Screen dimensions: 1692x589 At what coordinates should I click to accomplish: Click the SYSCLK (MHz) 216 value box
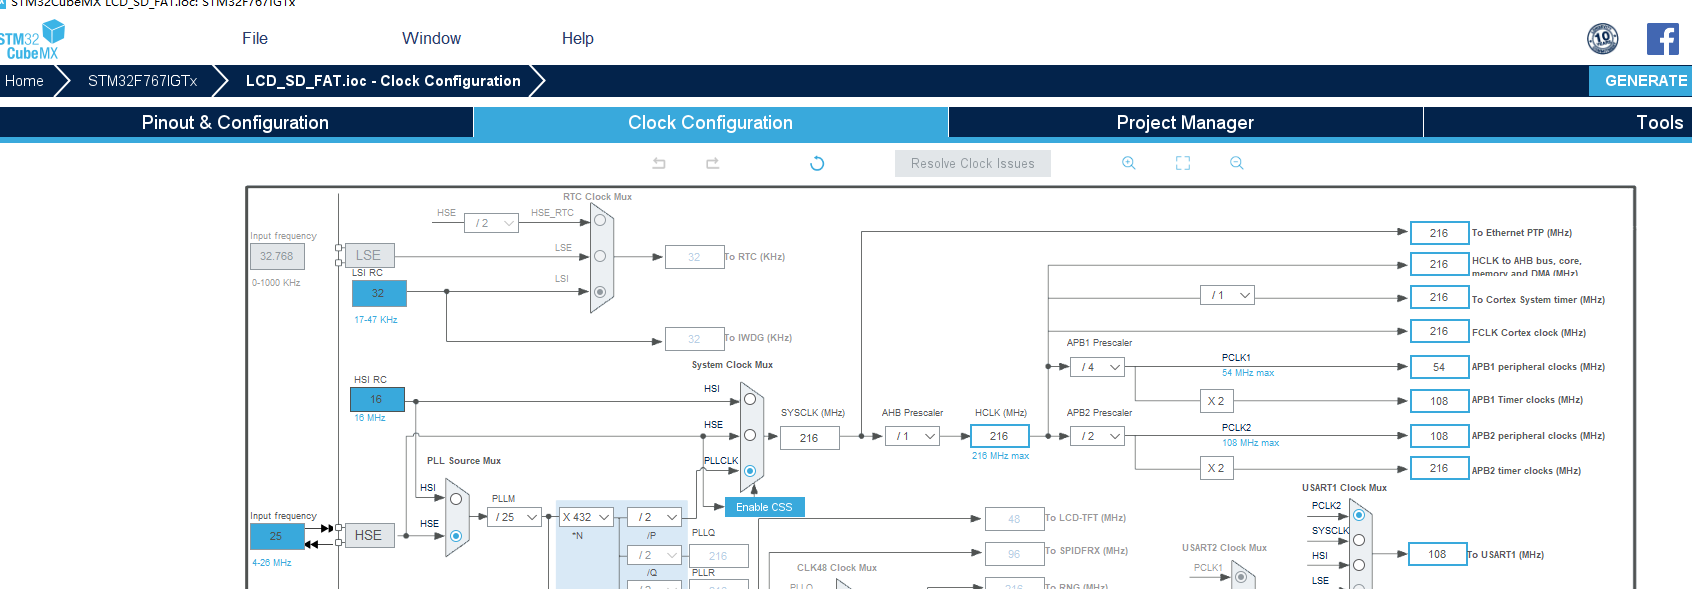pos(810,438)
